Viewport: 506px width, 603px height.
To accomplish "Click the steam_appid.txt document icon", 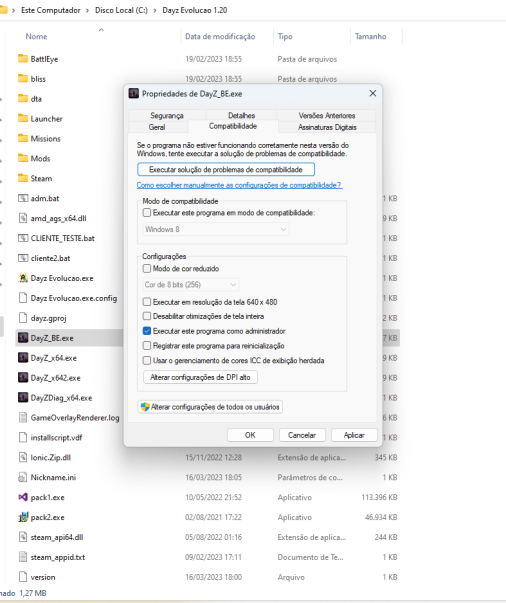I will click(x=23, y=557).
